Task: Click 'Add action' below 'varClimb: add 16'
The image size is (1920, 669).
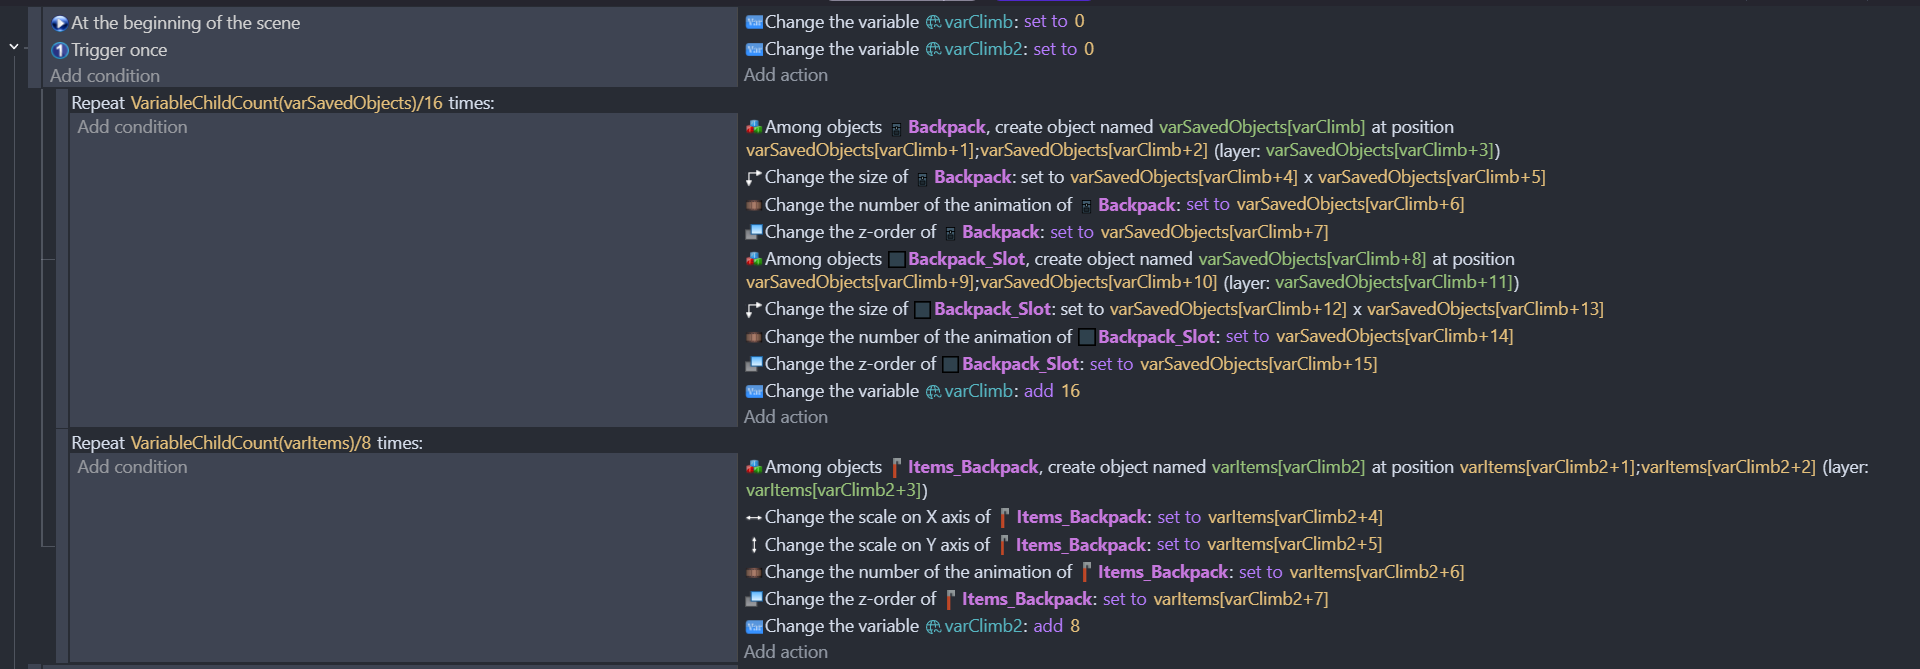Action: 786,417
